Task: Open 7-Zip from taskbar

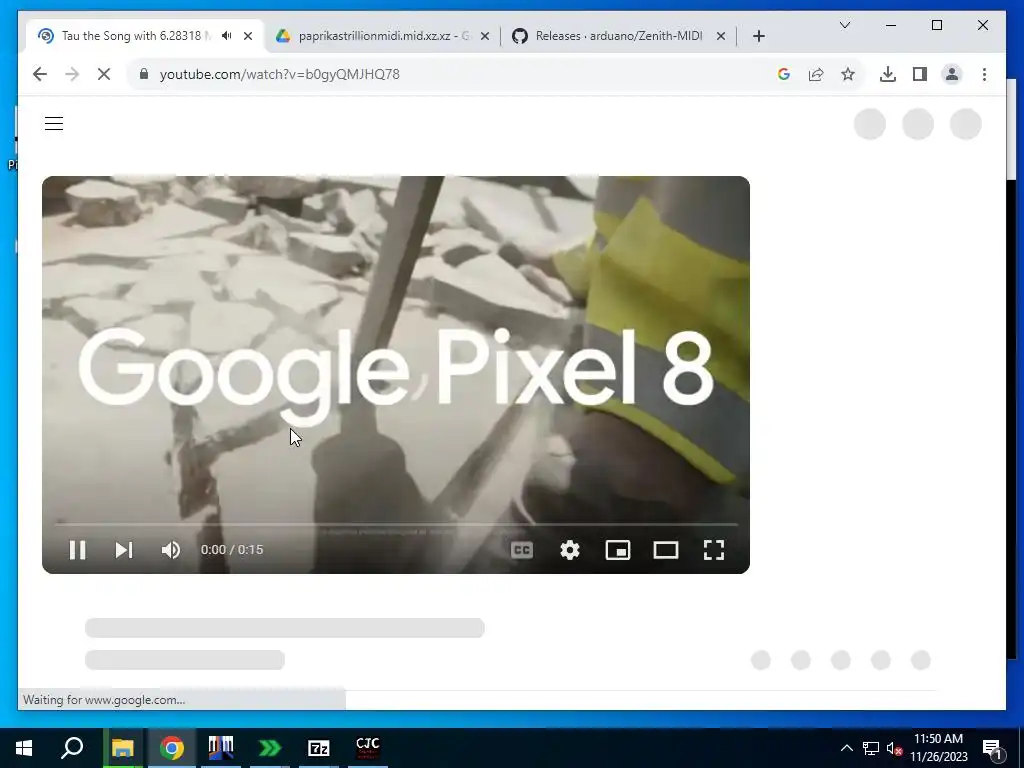Action: (319, 748)
